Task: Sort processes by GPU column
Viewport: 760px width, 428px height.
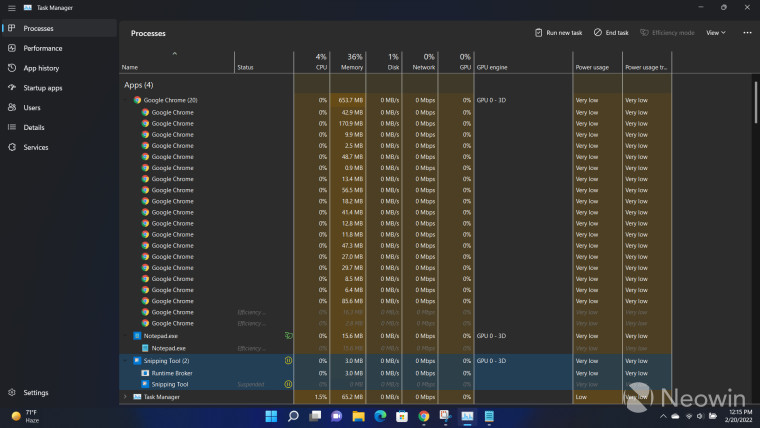Action: 456,62
